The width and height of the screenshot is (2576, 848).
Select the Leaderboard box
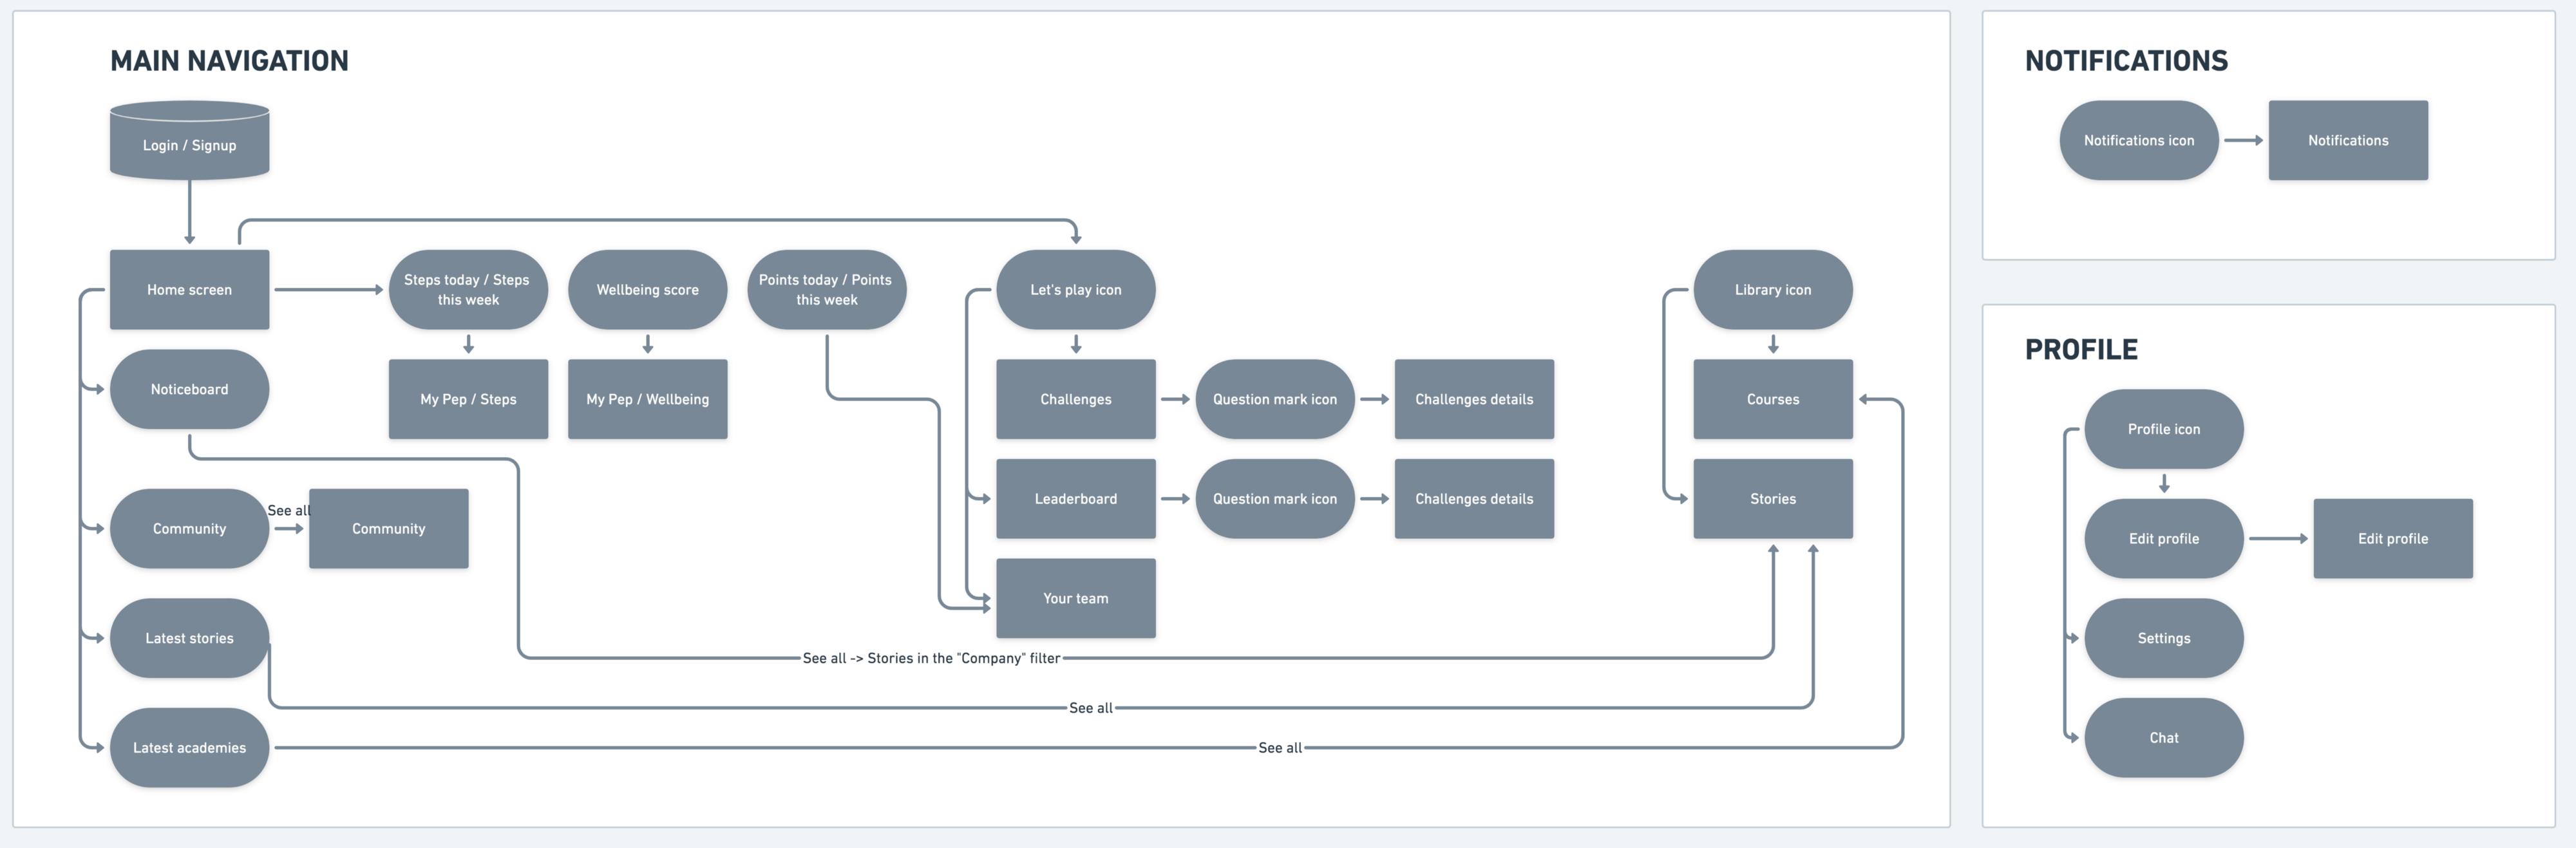pos(1075,499)
